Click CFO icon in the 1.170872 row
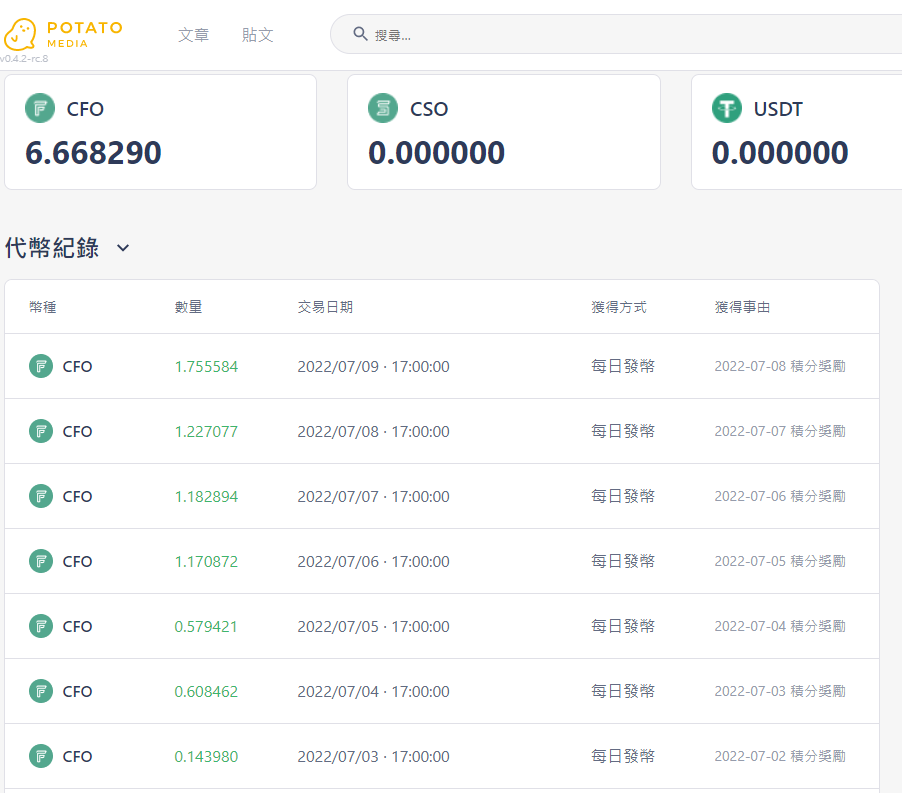The image size is (902, 793). [41, 561]
